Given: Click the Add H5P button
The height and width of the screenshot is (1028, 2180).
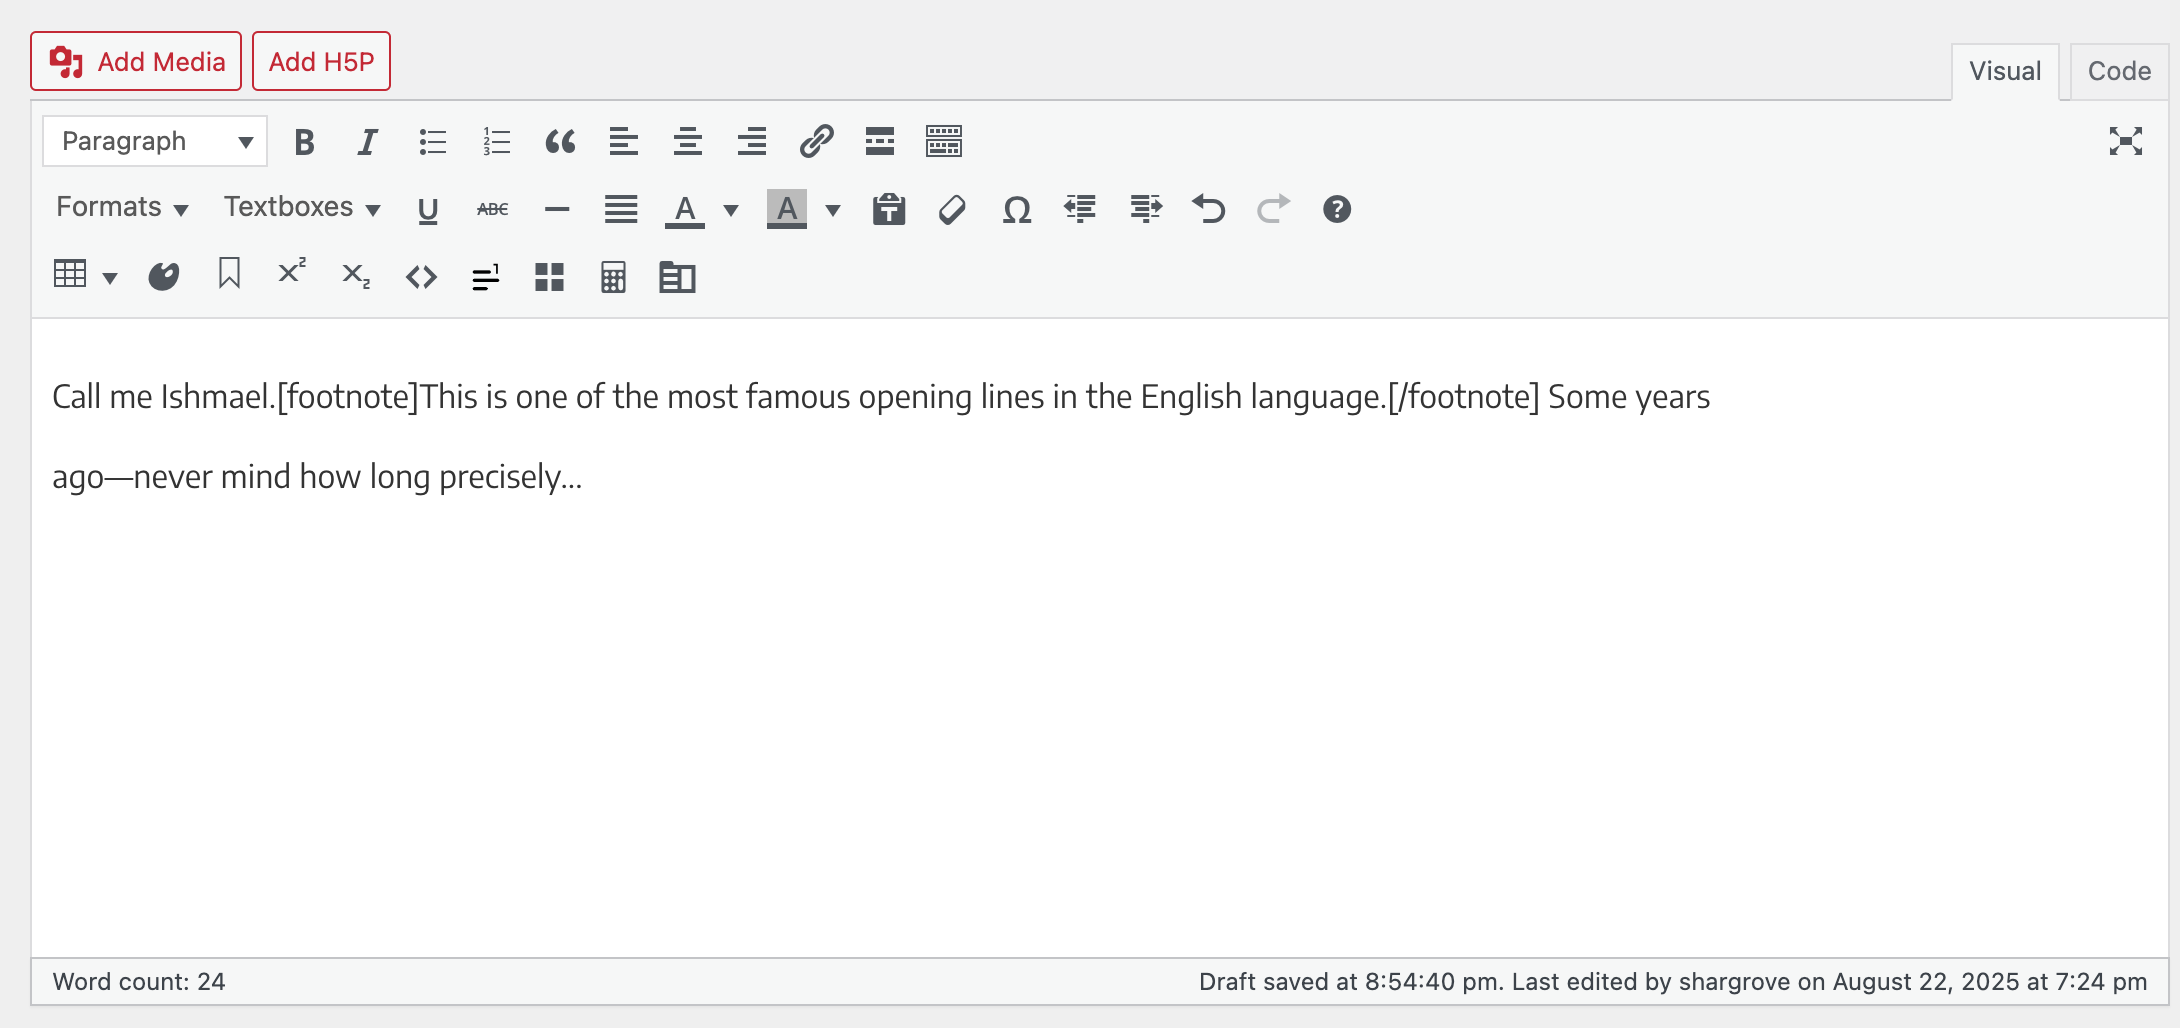Looking at the screenshot, I should pyautogui.click(x=321, y=62).
